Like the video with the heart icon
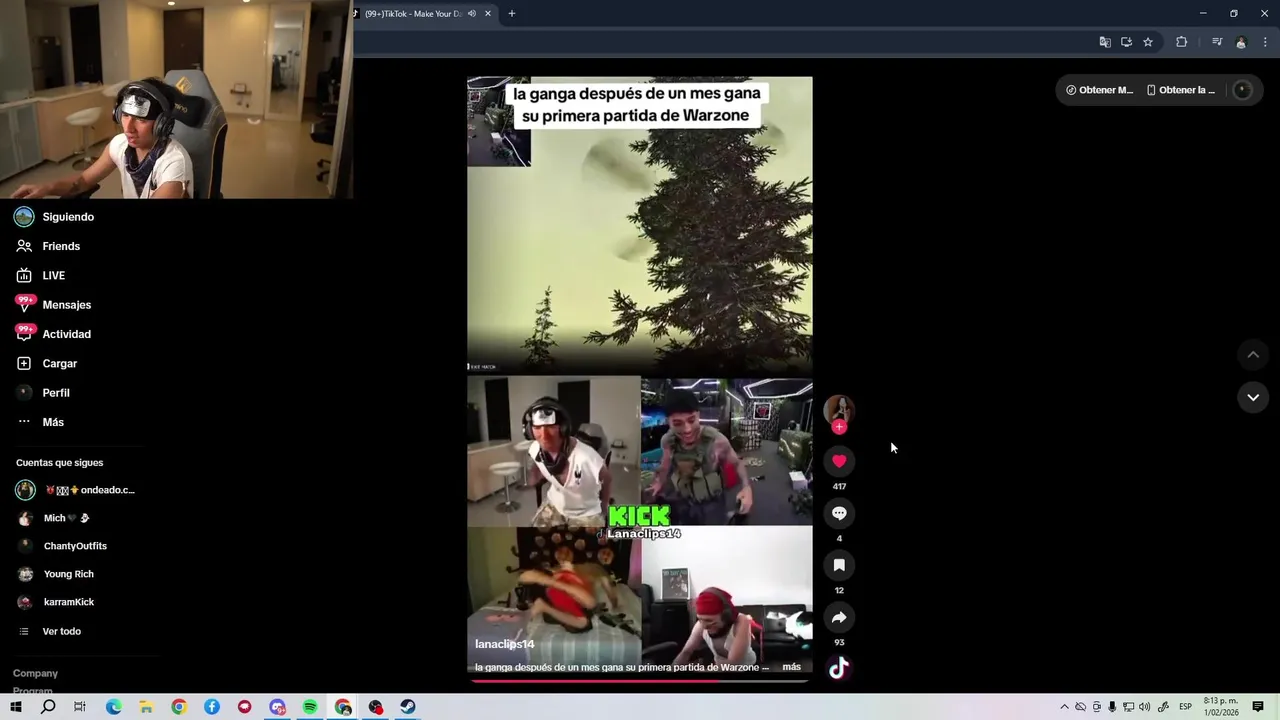Image resolution: width=1280 pixels, height=720 pixels. pyautogui.click(x=839, y=461)
